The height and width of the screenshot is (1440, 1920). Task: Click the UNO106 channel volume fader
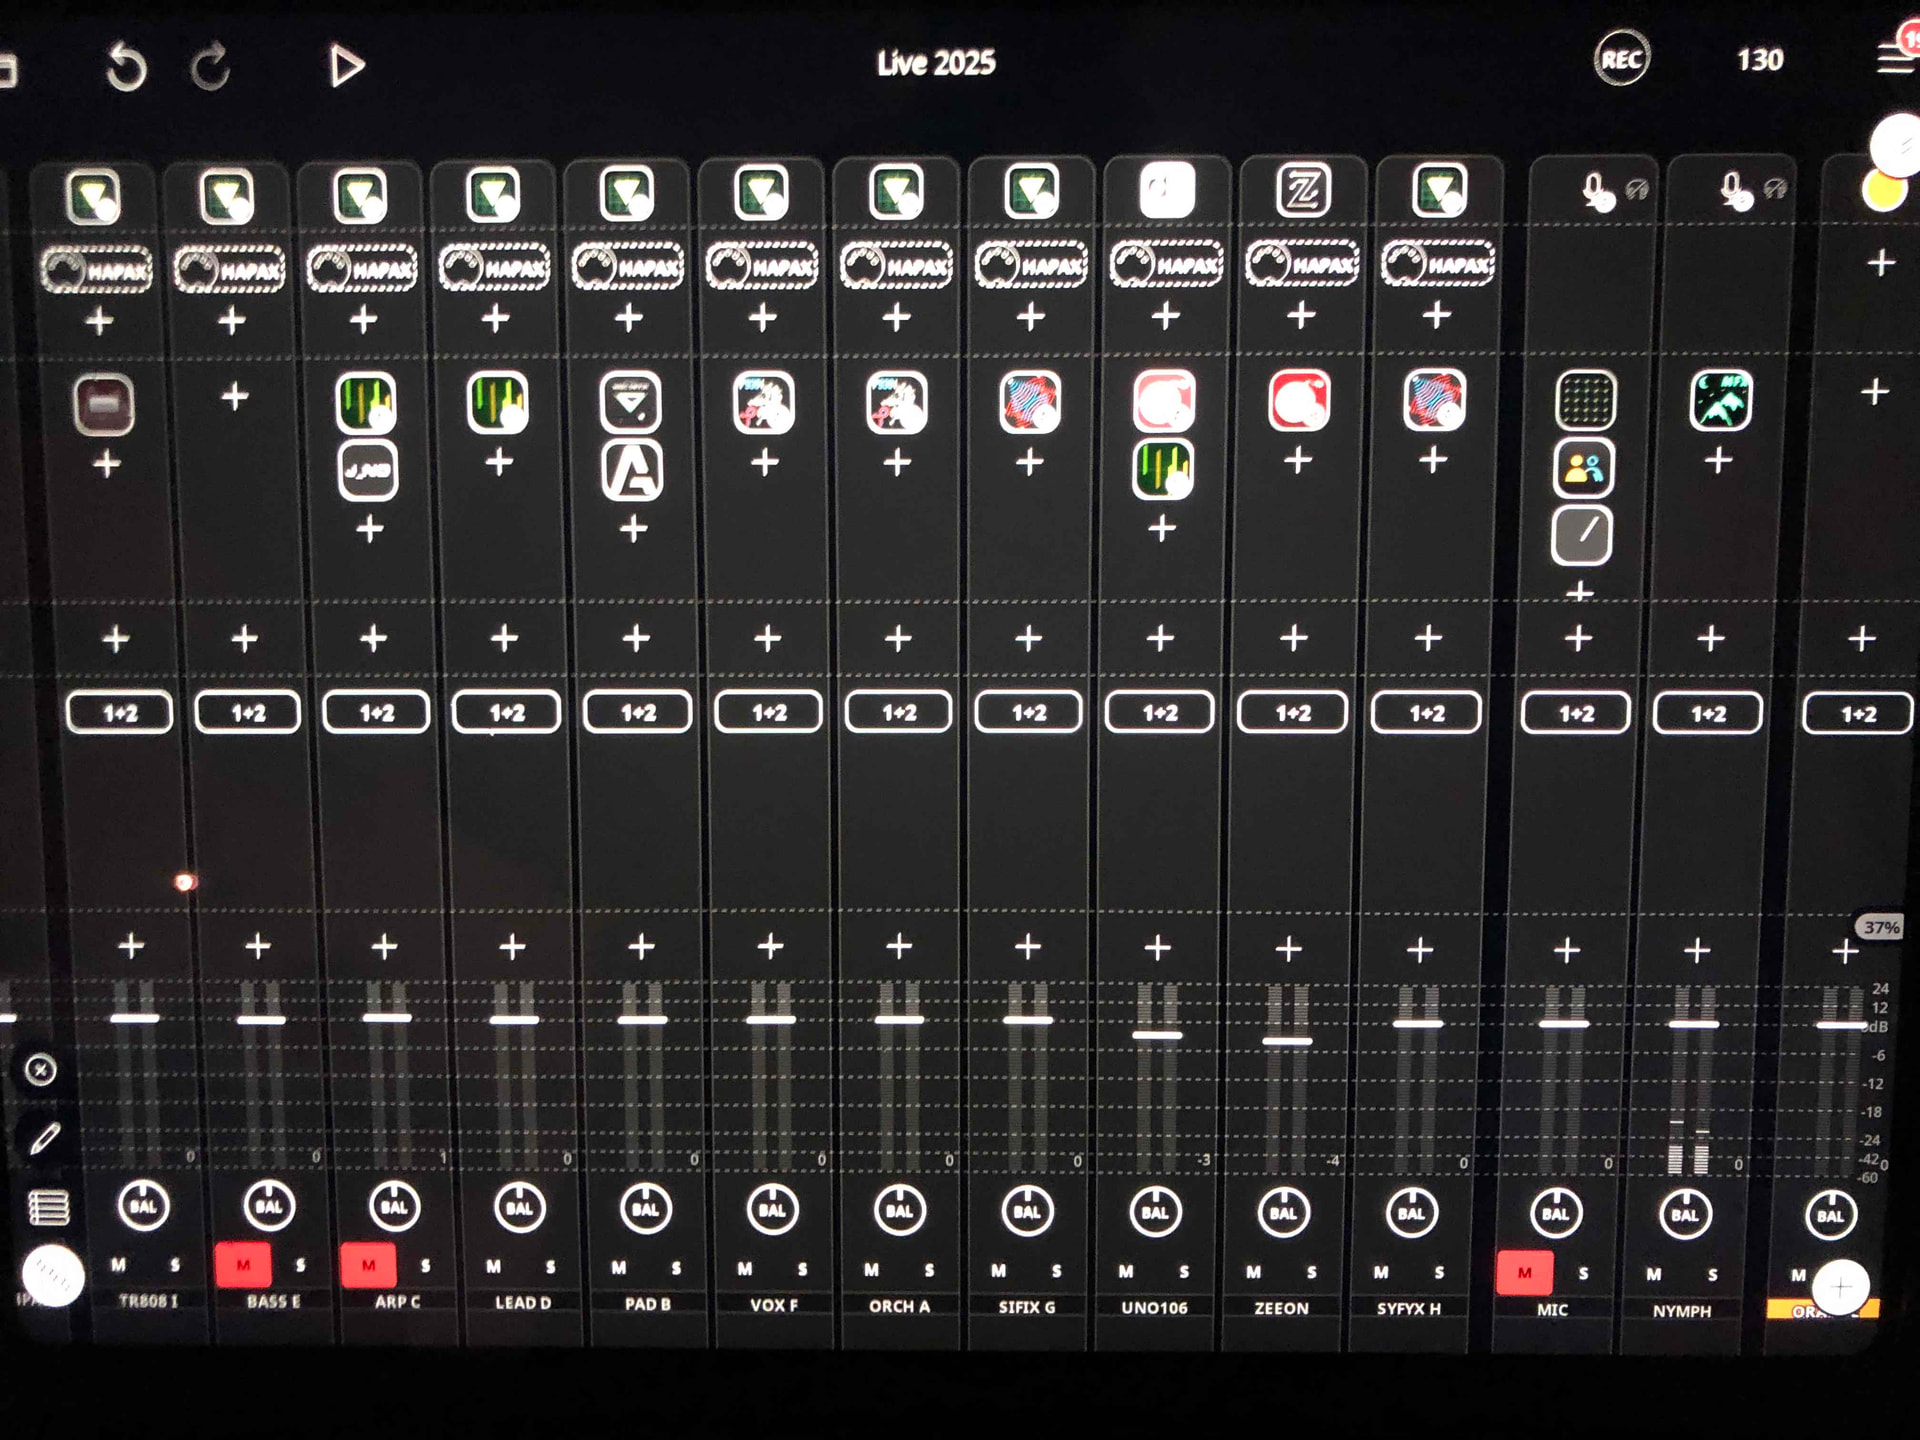click(x=1157, y=1035)
